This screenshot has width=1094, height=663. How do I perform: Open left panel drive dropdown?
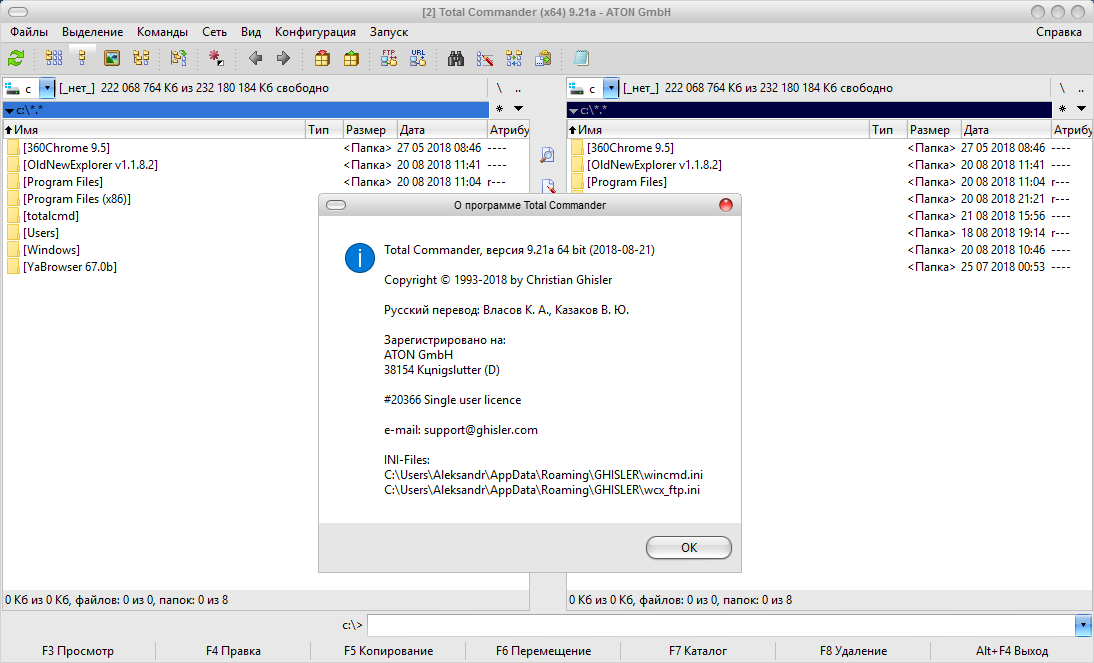(x=46, y=88)
